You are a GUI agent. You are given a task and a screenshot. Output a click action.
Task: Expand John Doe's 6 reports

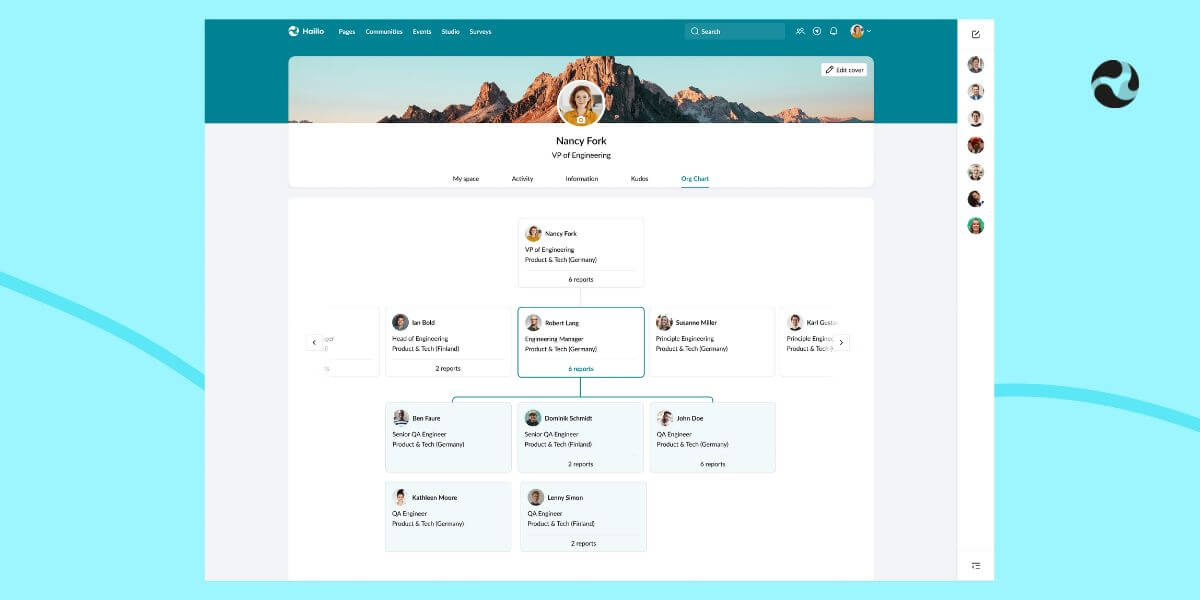pos(713,464)
